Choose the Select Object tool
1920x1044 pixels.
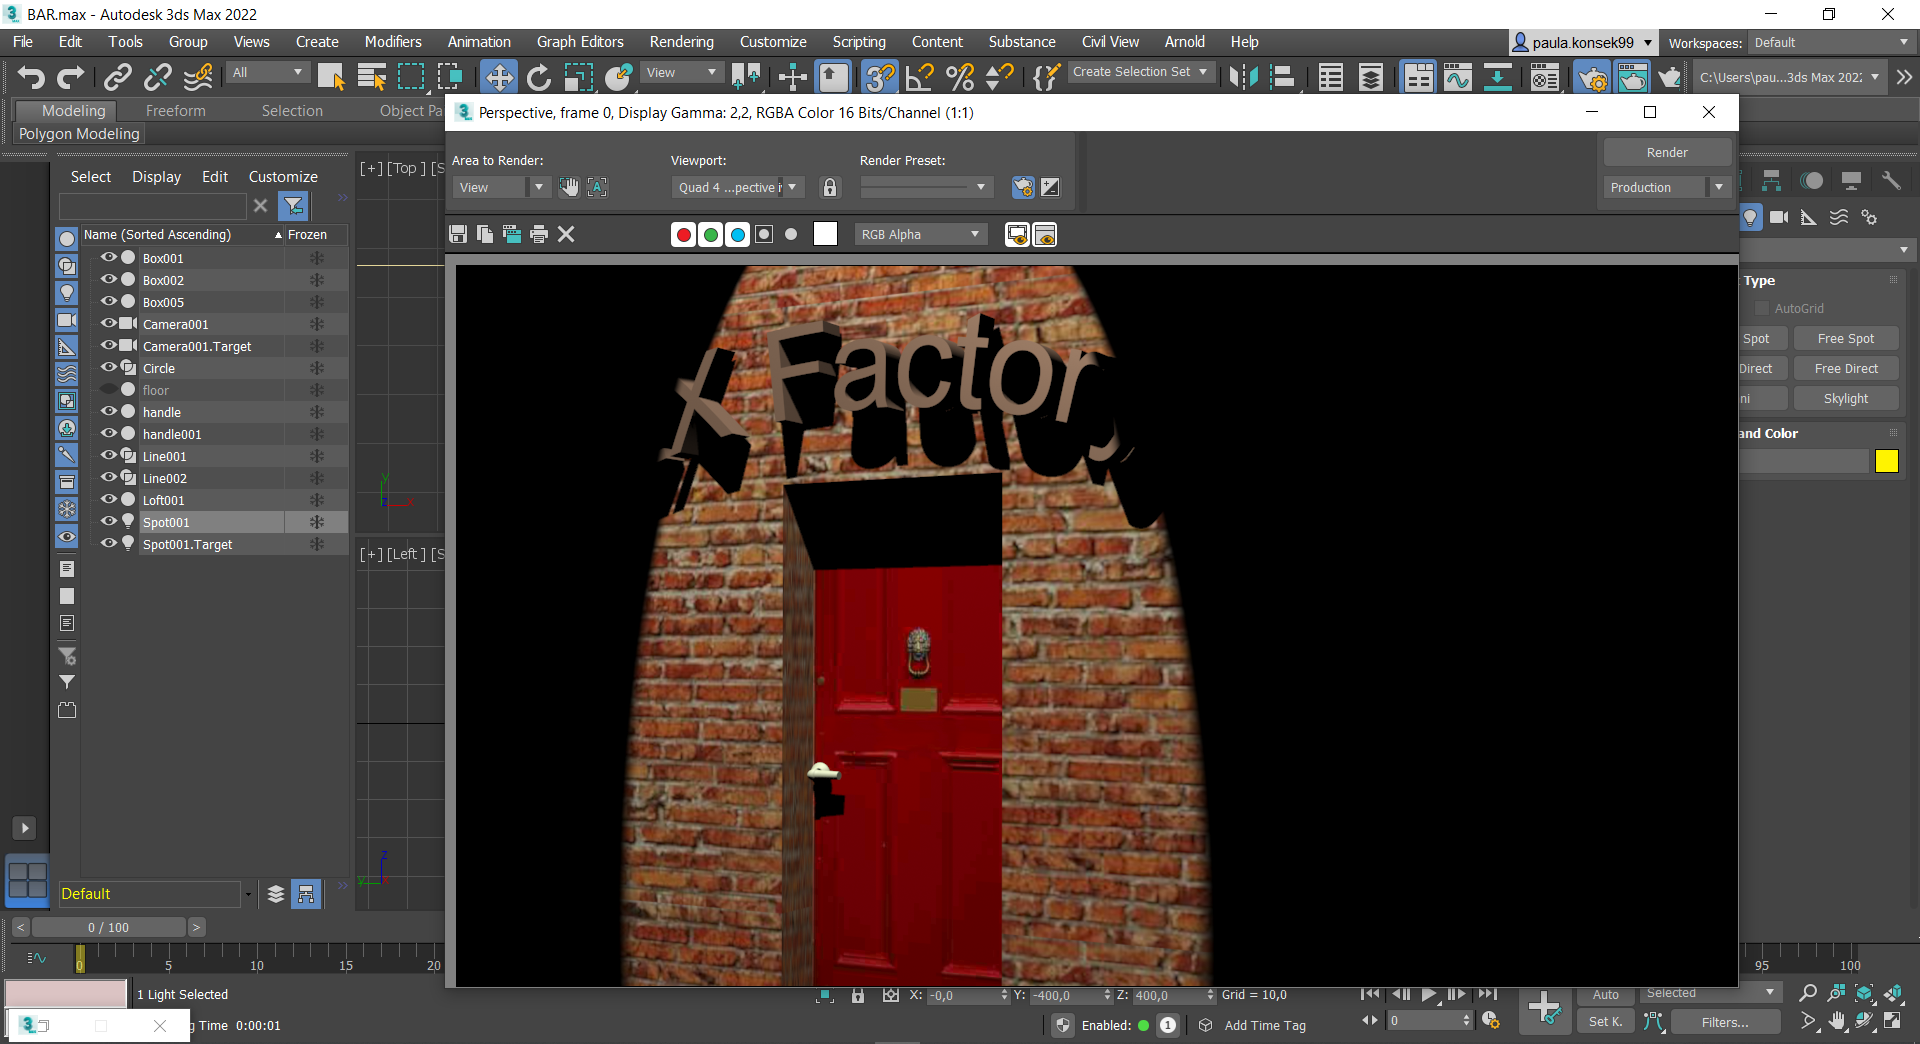coord(331,77)
